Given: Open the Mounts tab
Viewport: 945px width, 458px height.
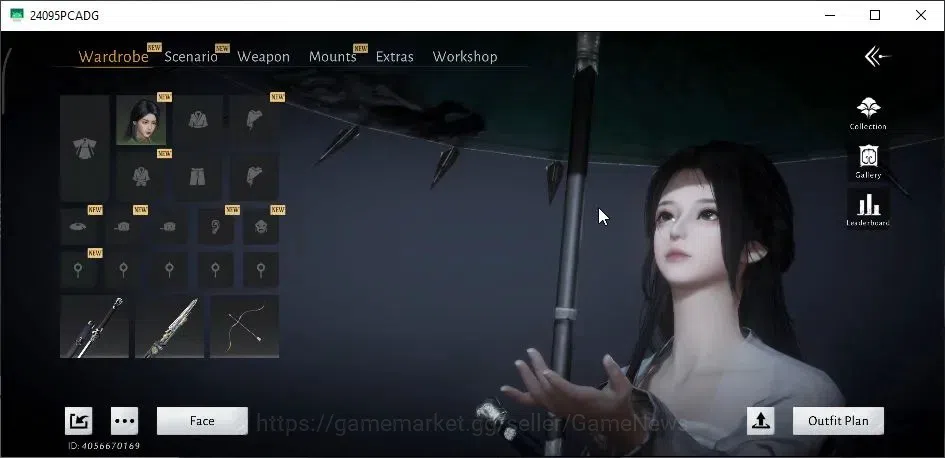Looking at the screenshot, I should (333, 57).
